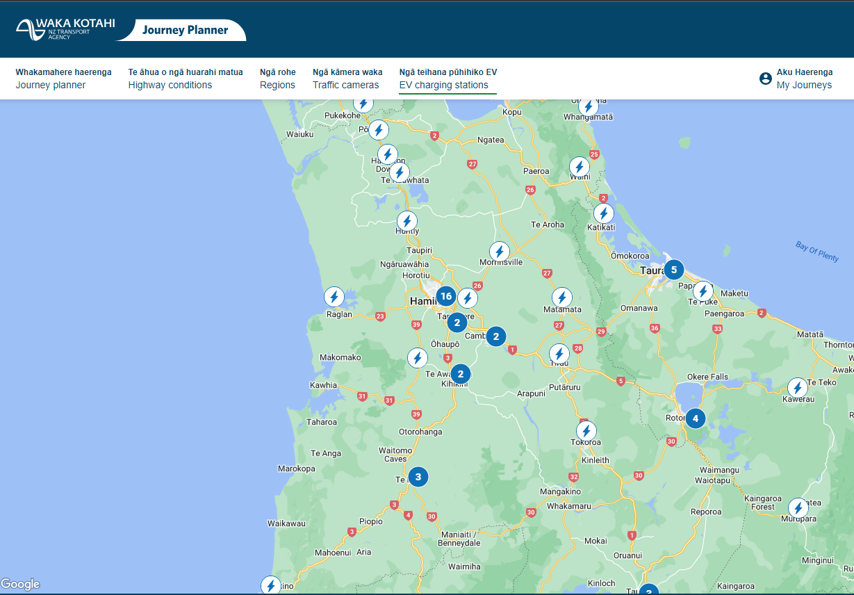Select the Pokeno EV charger marker
Image resolution: width=854 pixels, height=595 pixels.
pos(378,130)
